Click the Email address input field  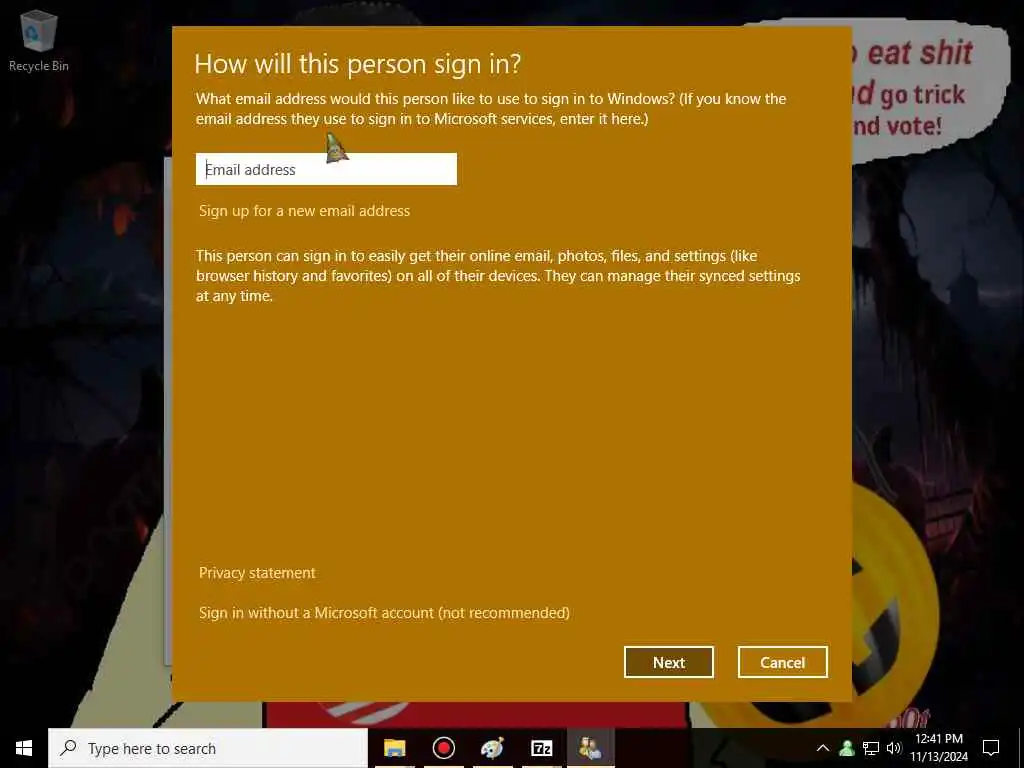tap(326, 169)
